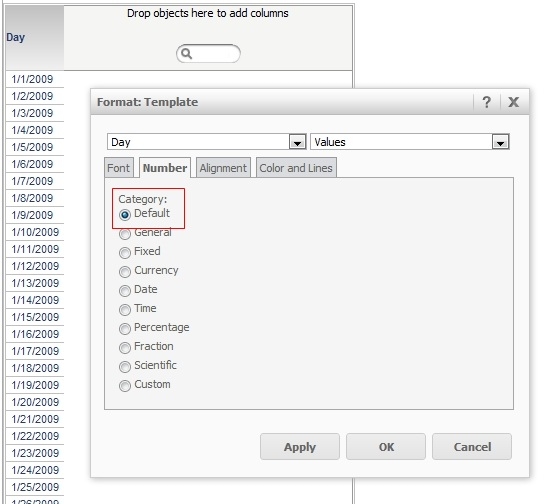Open the Color and Lines tab
544x504 pixels.
tap(296, 168)
